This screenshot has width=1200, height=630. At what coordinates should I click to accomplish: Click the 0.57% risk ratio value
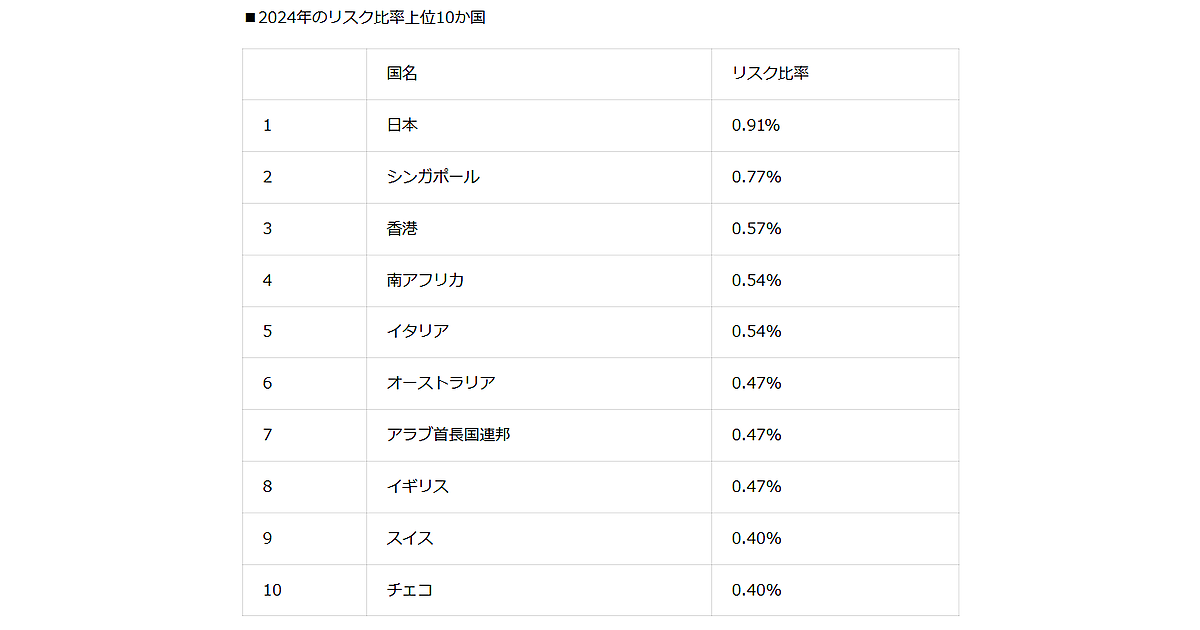point(756,229)
